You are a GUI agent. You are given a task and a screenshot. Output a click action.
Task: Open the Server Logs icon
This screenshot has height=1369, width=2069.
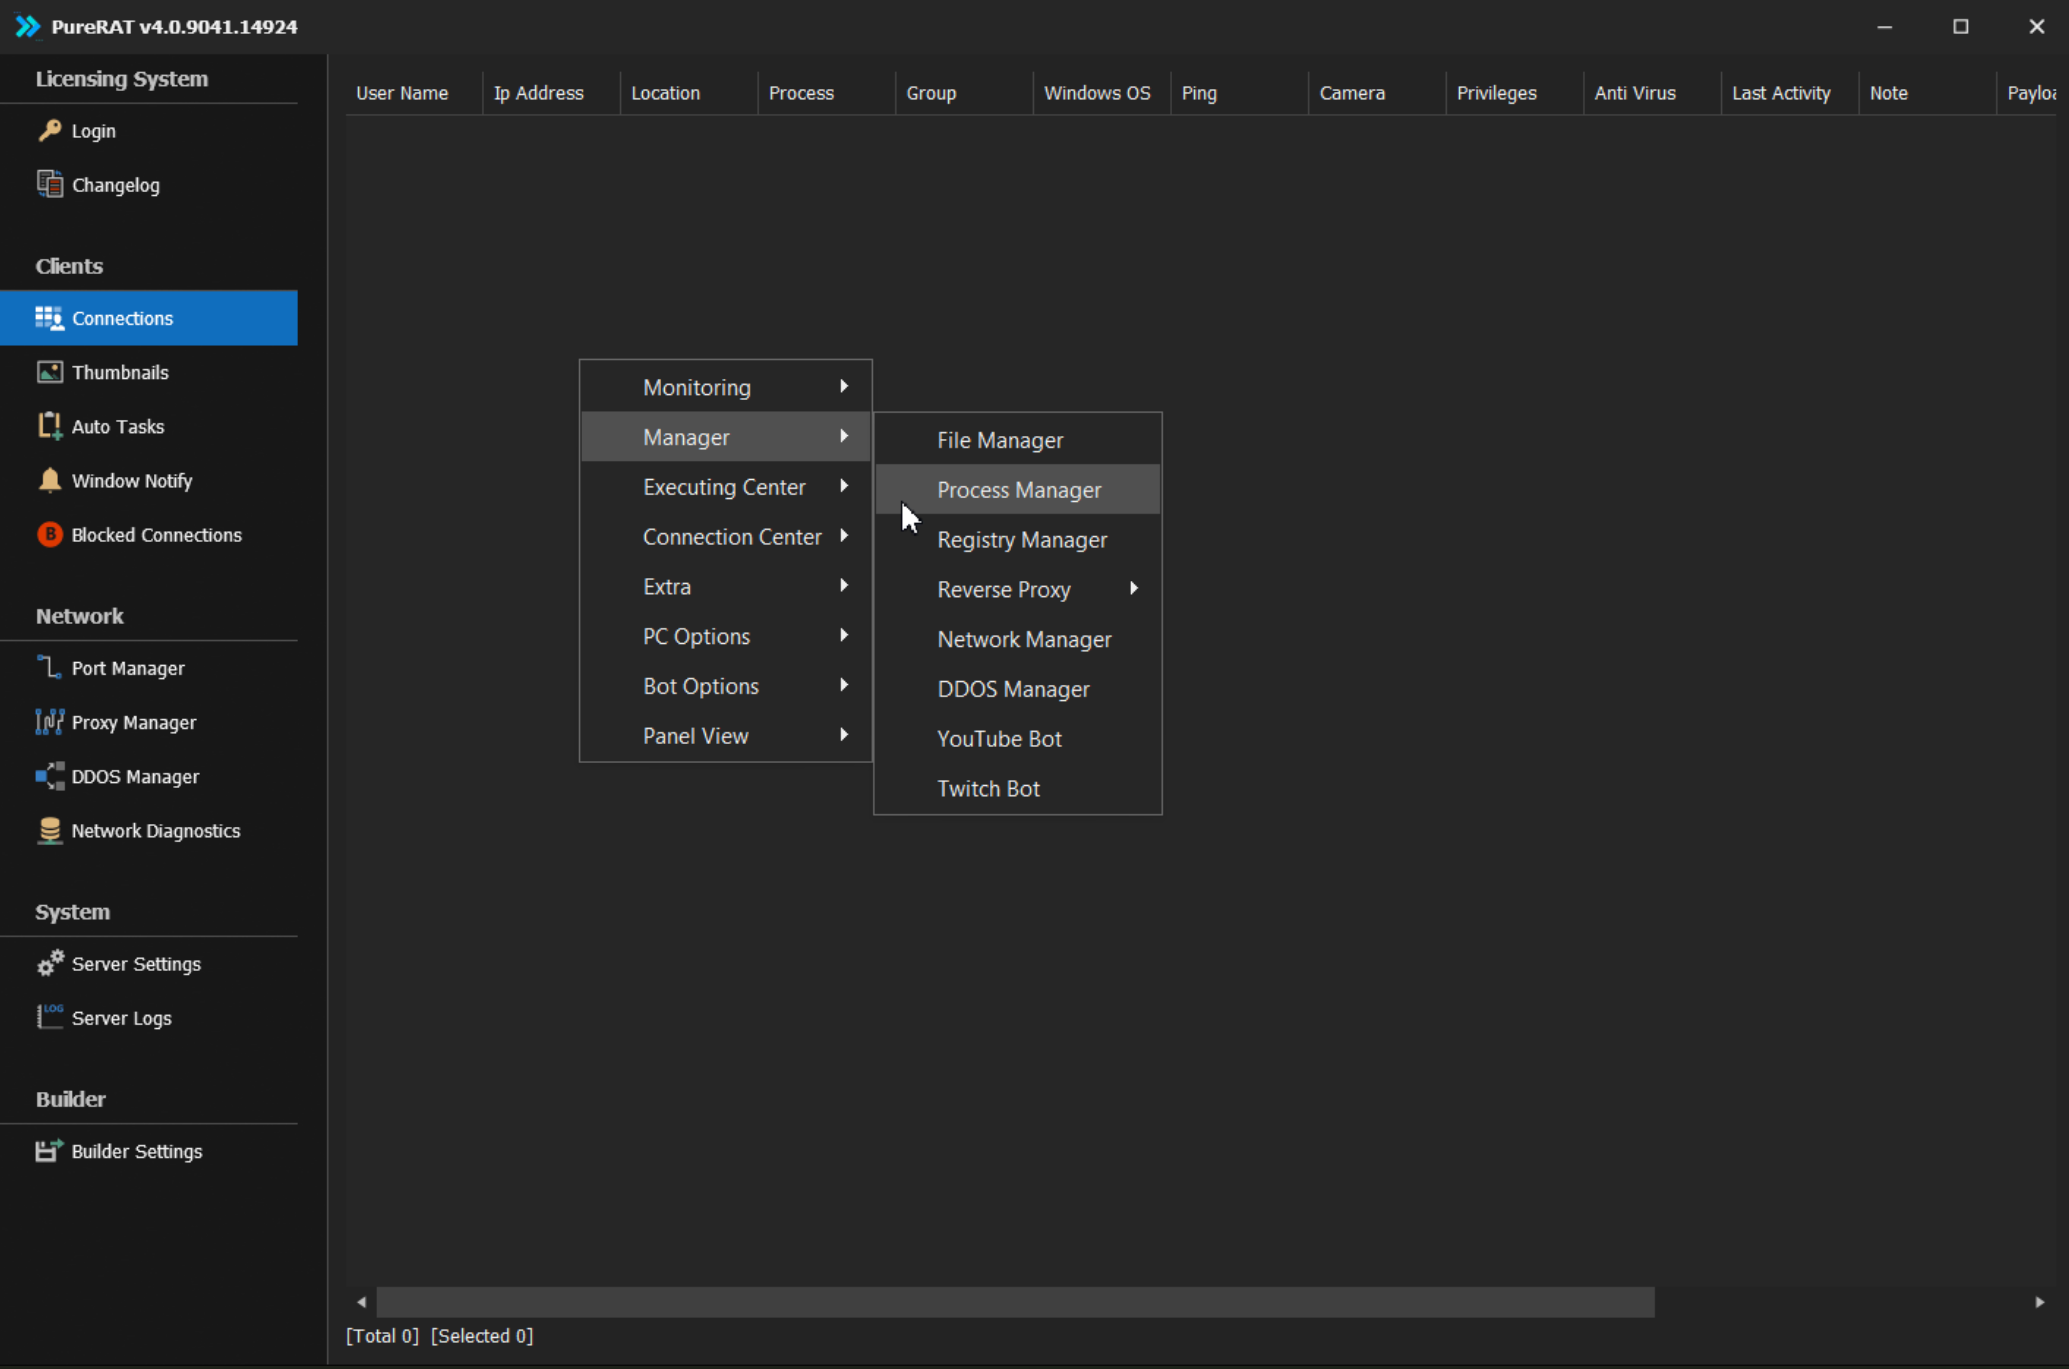49,1017
